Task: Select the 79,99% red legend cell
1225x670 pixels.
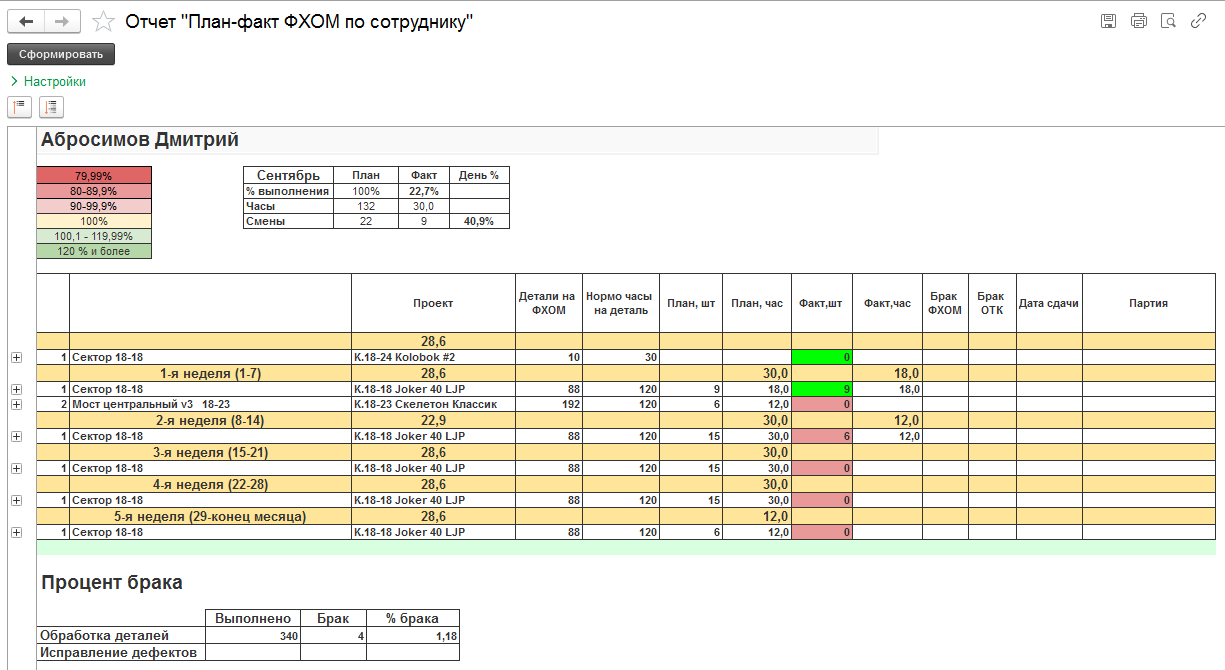Action: (x=94, y=176)
